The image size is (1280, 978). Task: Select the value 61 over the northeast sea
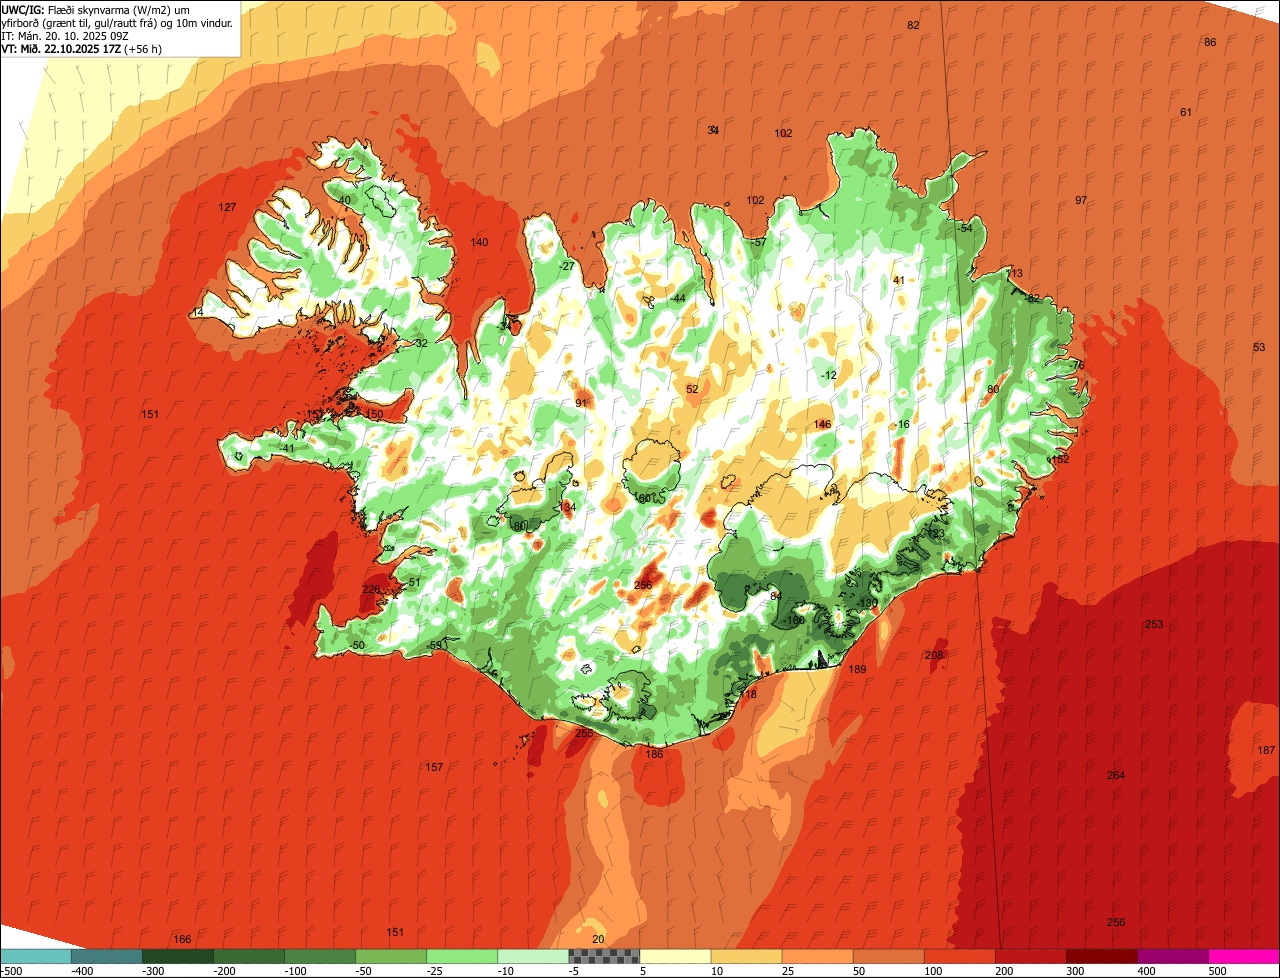click(x=1186, y=112)
